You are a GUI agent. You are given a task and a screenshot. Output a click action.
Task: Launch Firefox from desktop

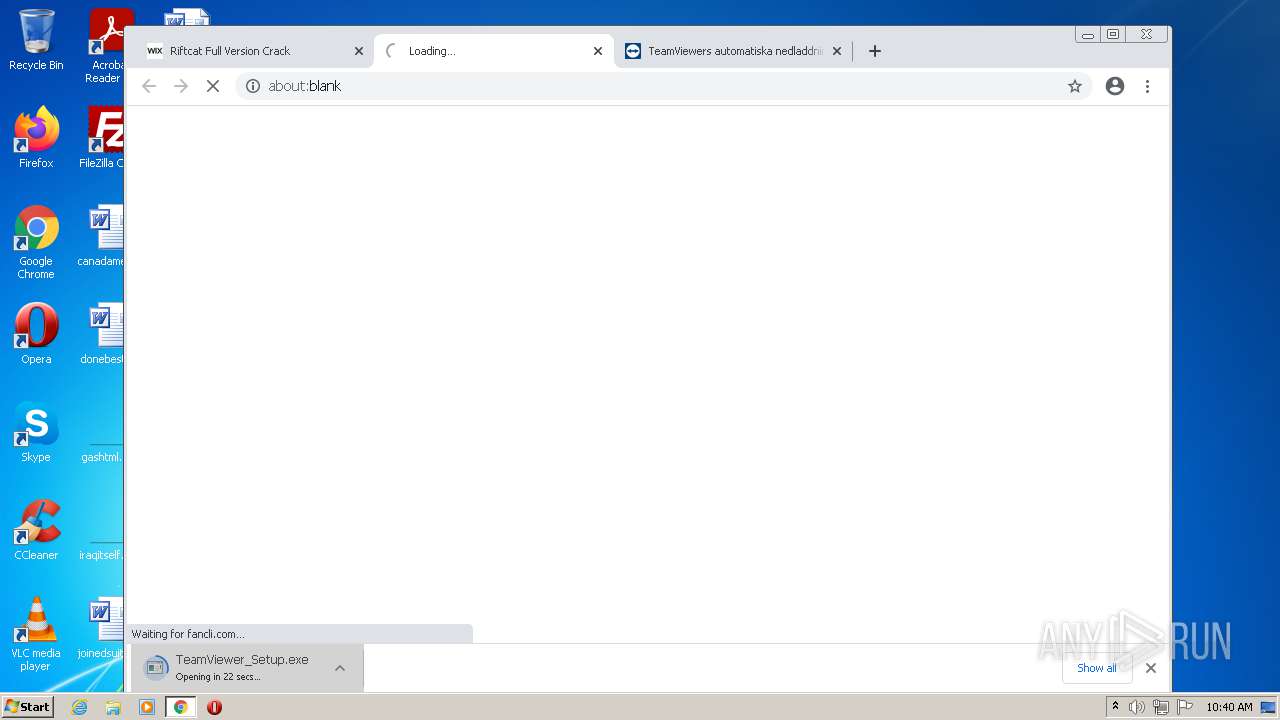(36, 138)
